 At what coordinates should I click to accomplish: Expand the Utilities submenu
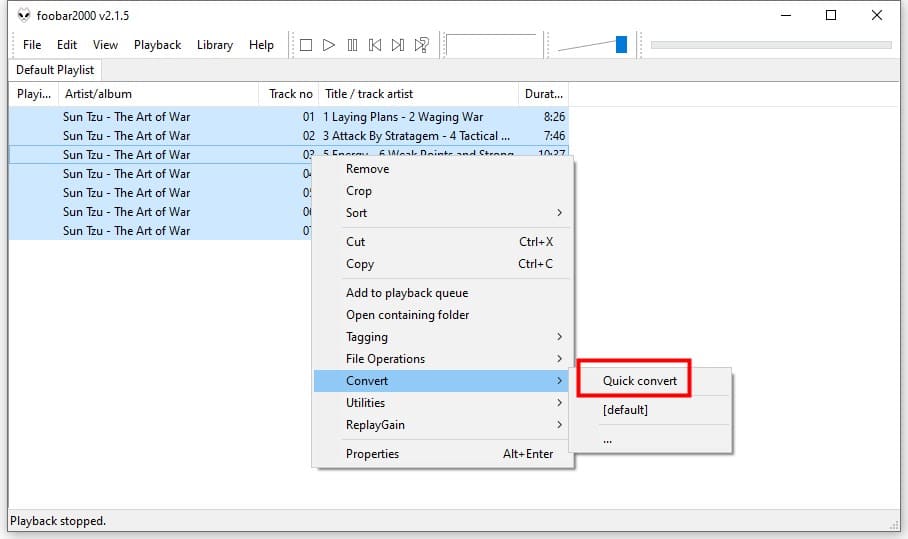443,403
